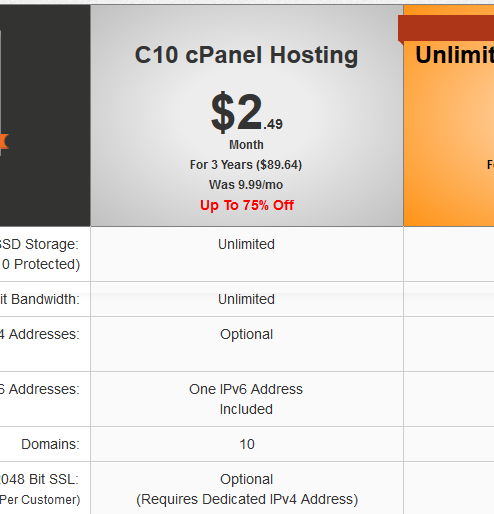Select the Up To 75% Off text

247,205
